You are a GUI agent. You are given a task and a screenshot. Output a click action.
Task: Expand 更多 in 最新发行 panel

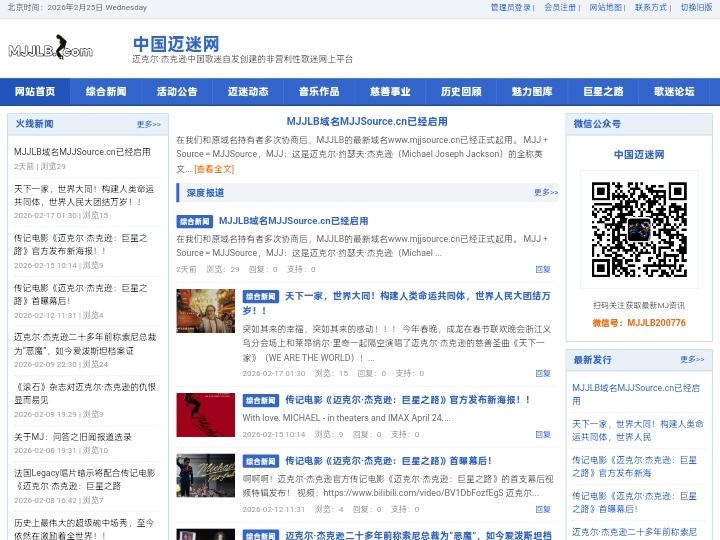[x=692, y=359]
